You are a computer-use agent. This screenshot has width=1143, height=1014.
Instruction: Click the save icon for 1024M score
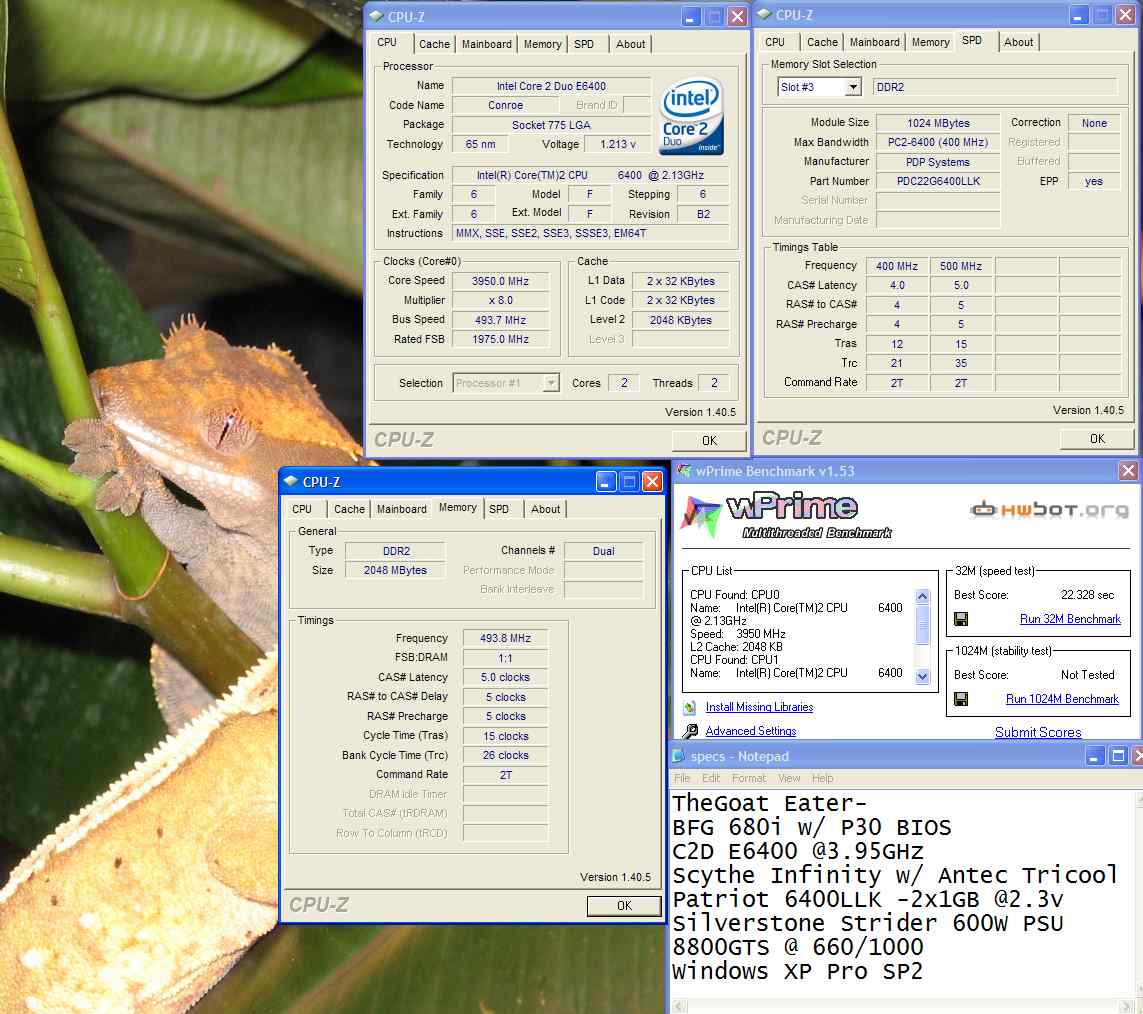coord(961,699)
